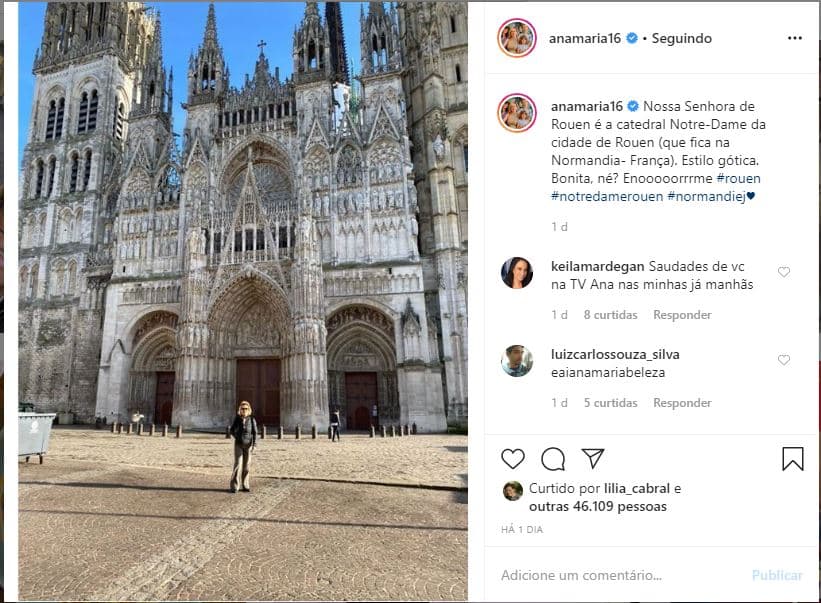821x603 pixels.
Task: Like luizcarlossouza_silva's comment heart
Action: (783, 360)
